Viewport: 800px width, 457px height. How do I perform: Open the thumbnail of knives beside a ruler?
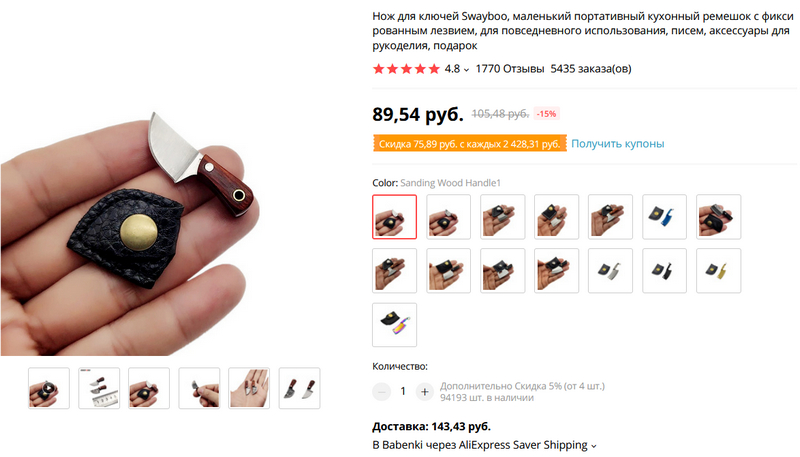99,388
